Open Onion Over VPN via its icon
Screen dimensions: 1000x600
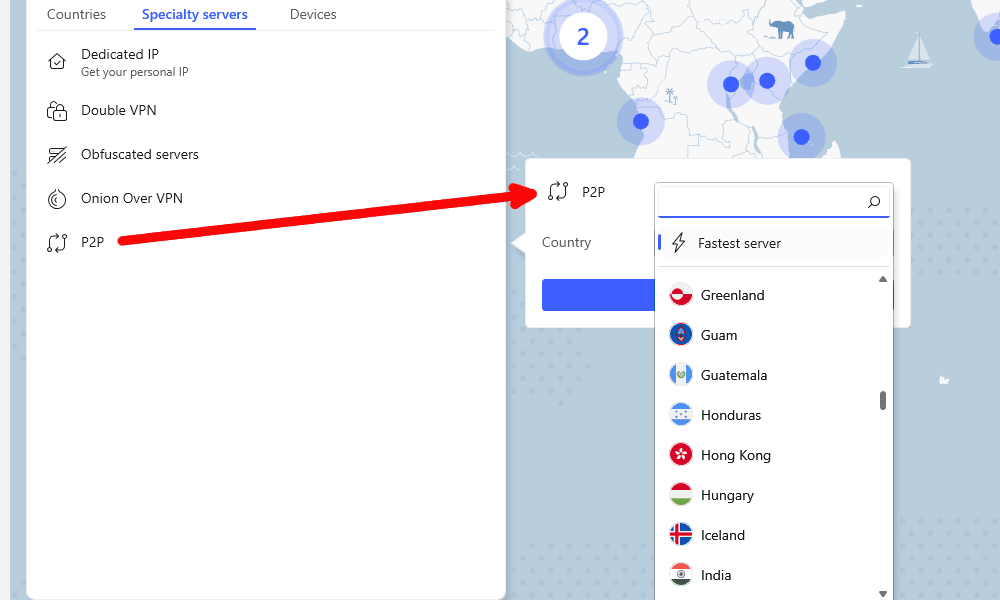pos(57,199)
